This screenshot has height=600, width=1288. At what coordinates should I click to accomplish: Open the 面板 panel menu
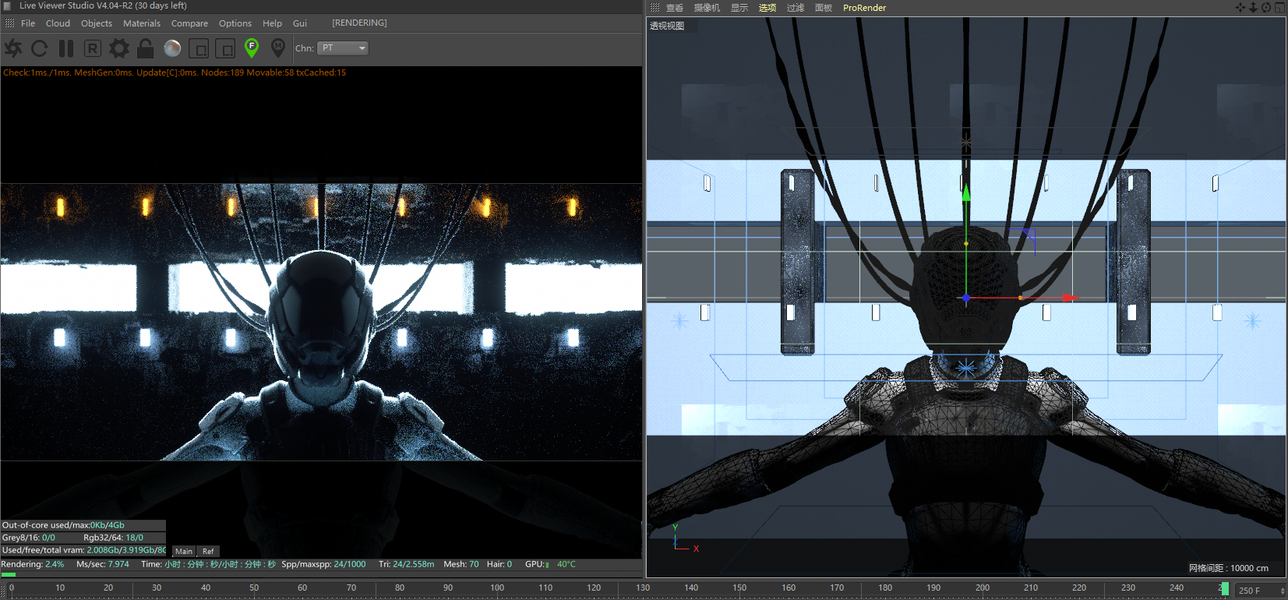tap(823, 8)
